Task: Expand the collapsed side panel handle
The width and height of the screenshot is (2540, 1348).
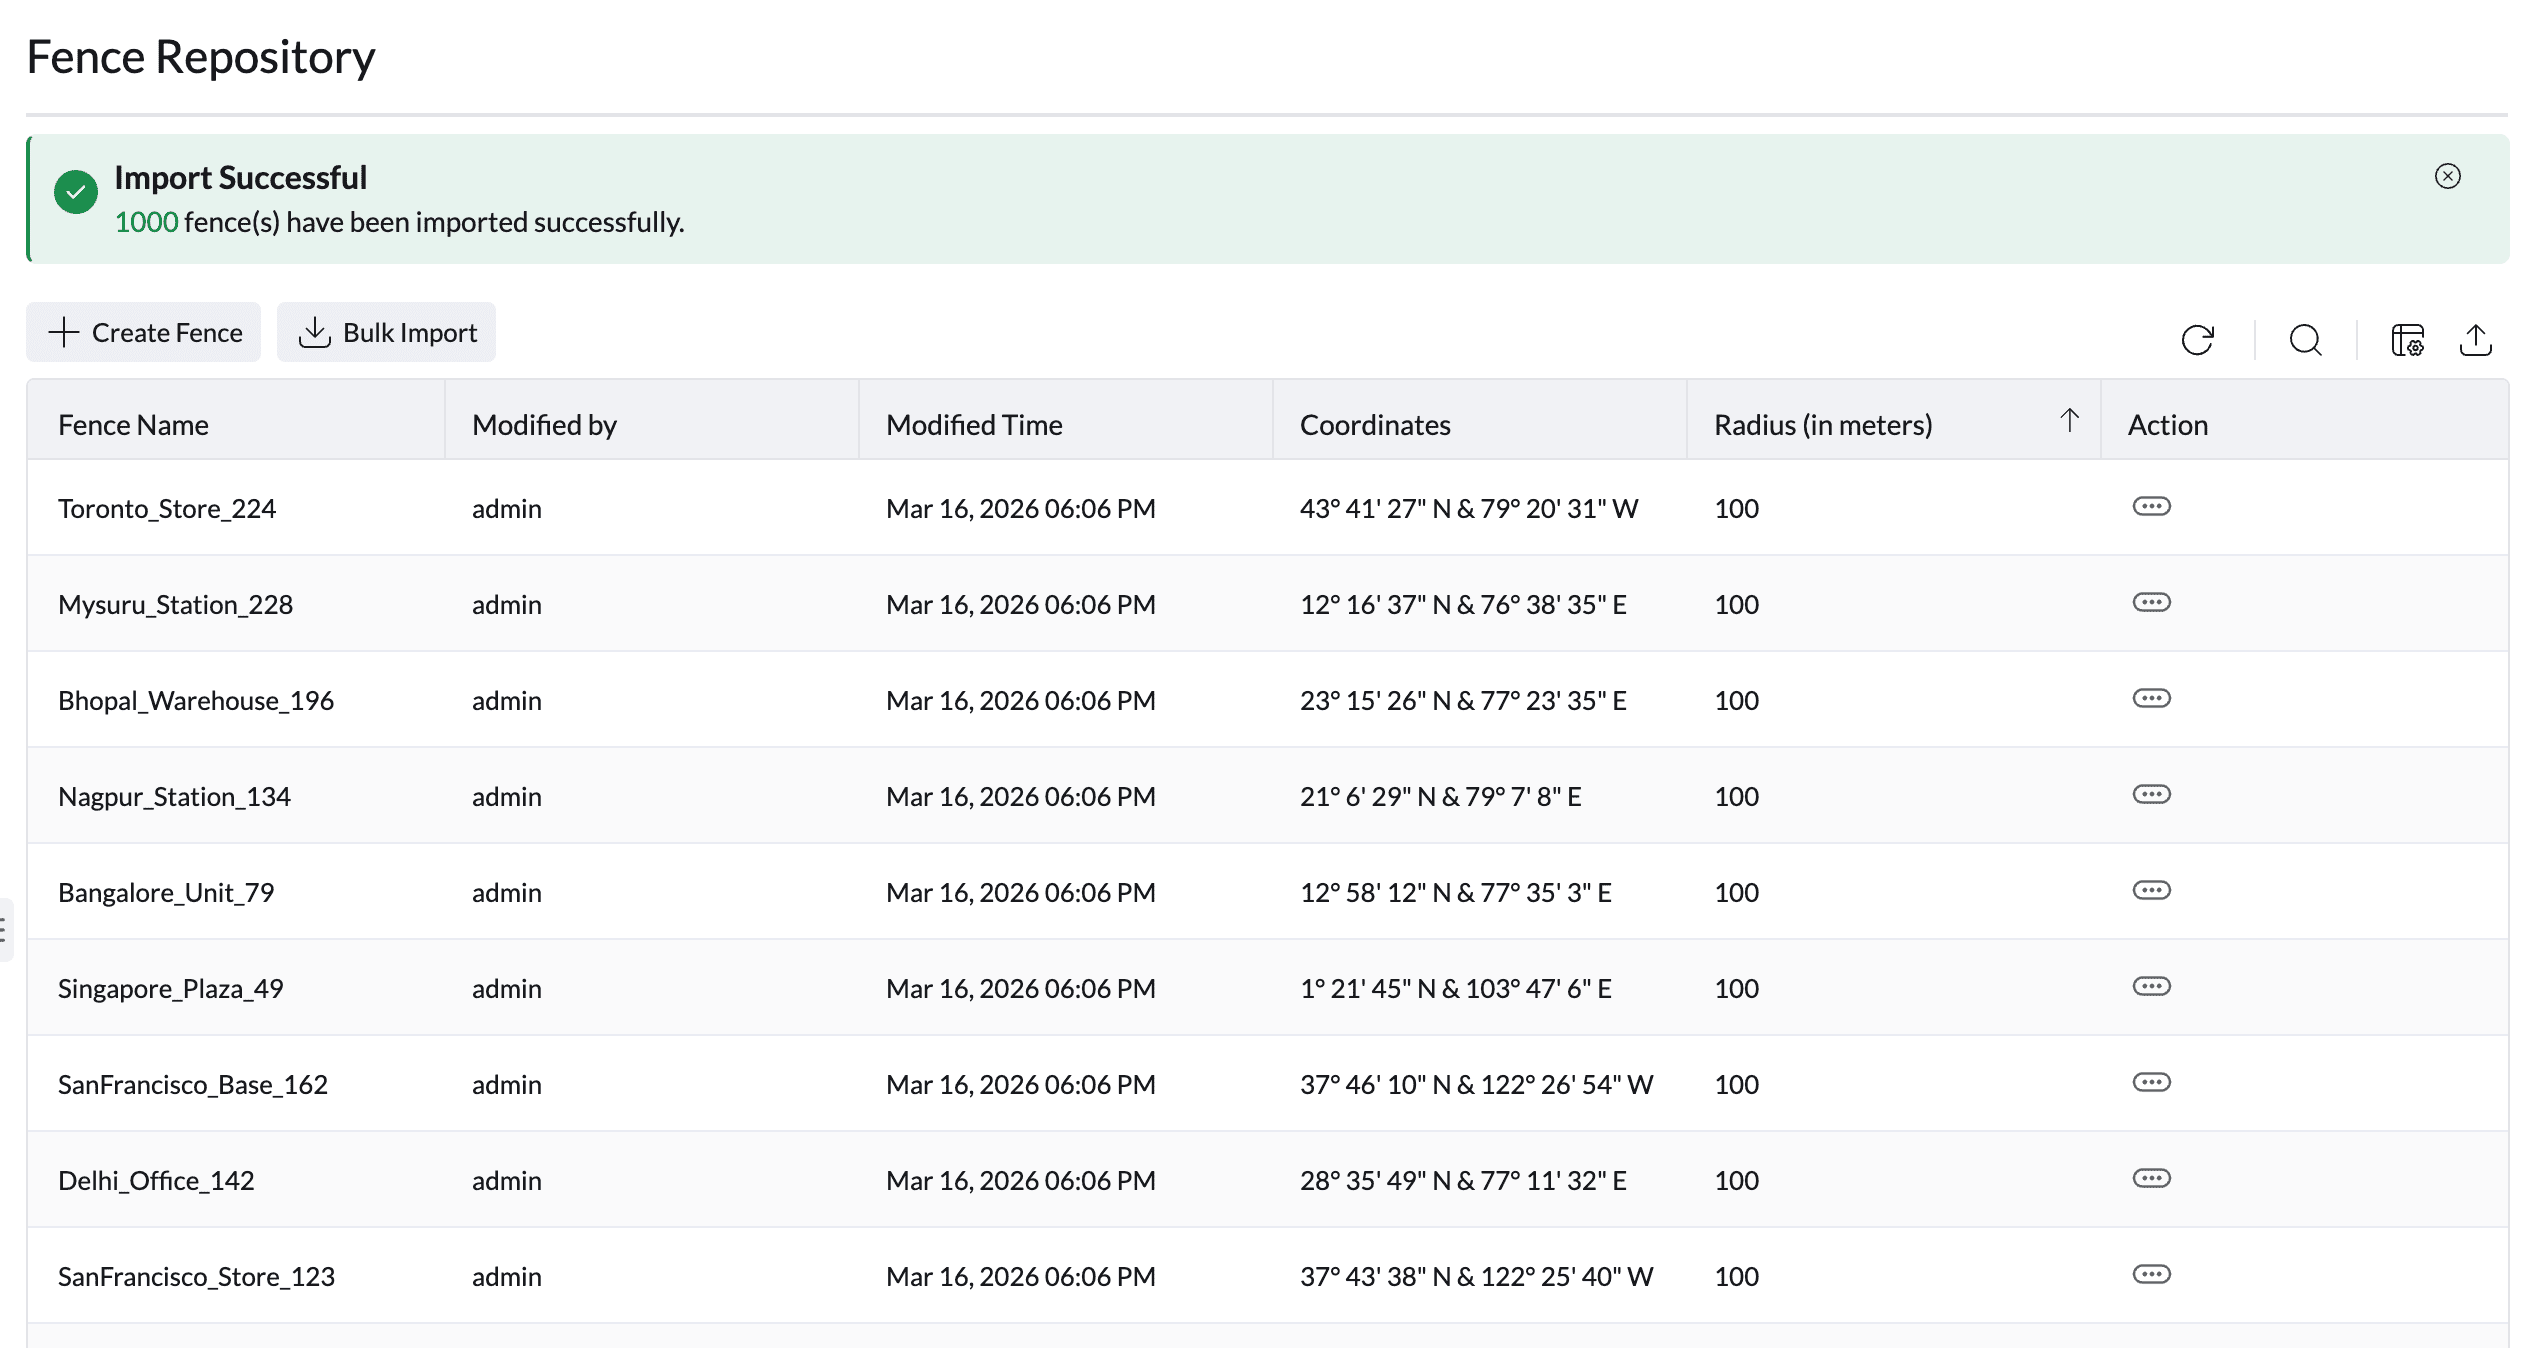Action: [5, 930]
